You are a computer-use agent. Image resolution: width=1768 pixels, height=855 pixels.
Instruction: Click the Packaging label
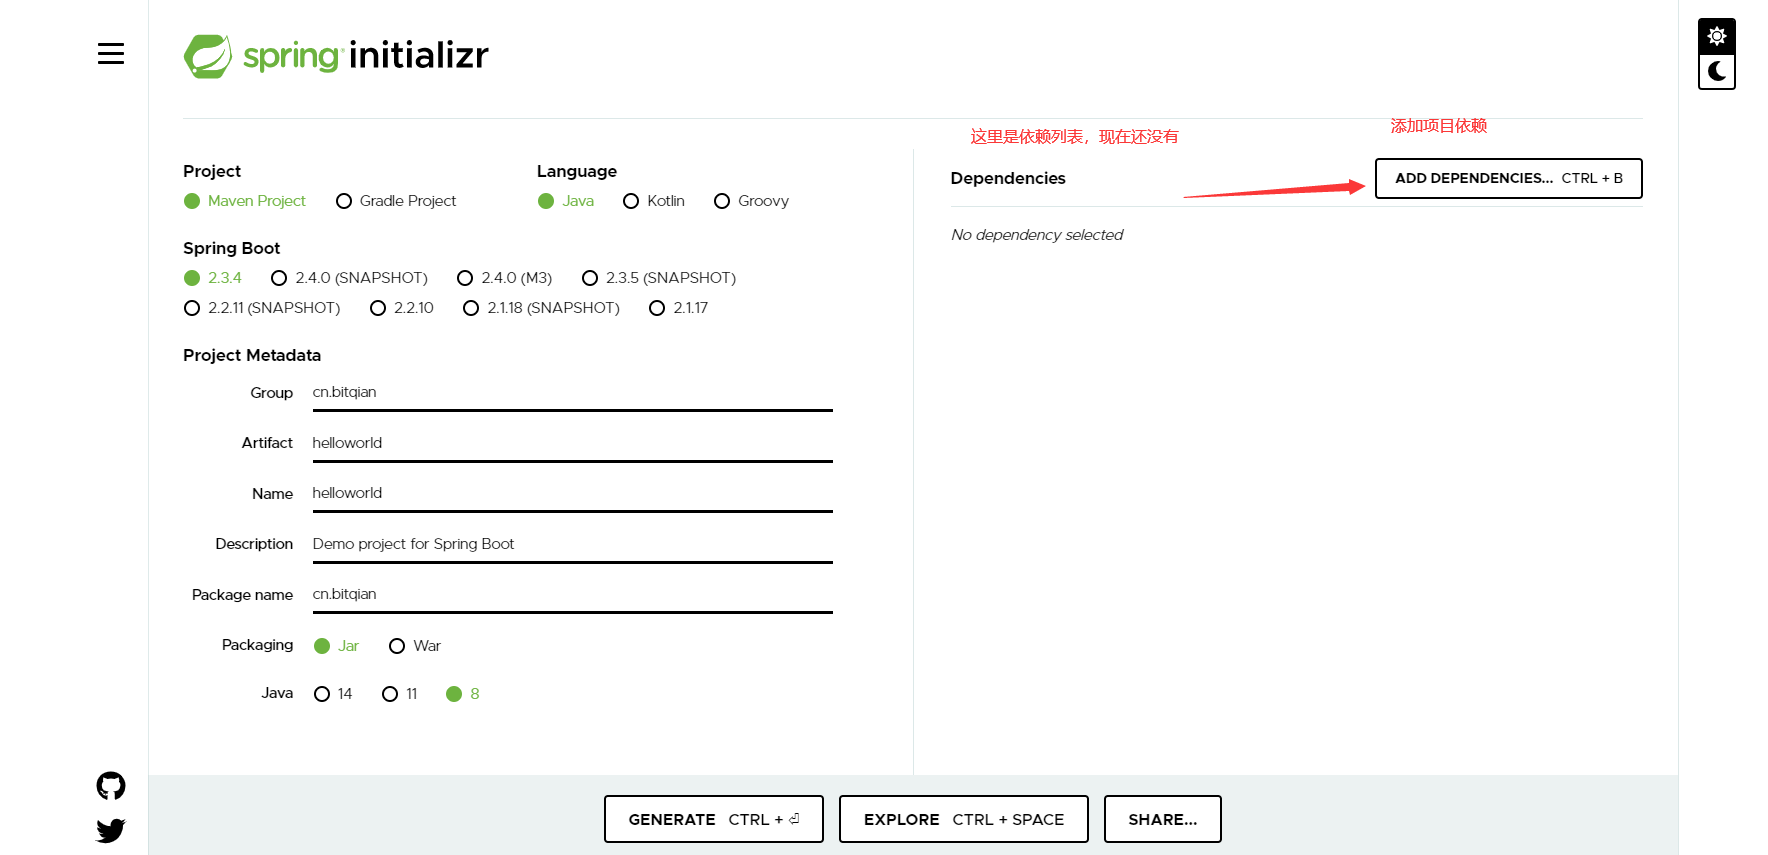tap(257, 645)
